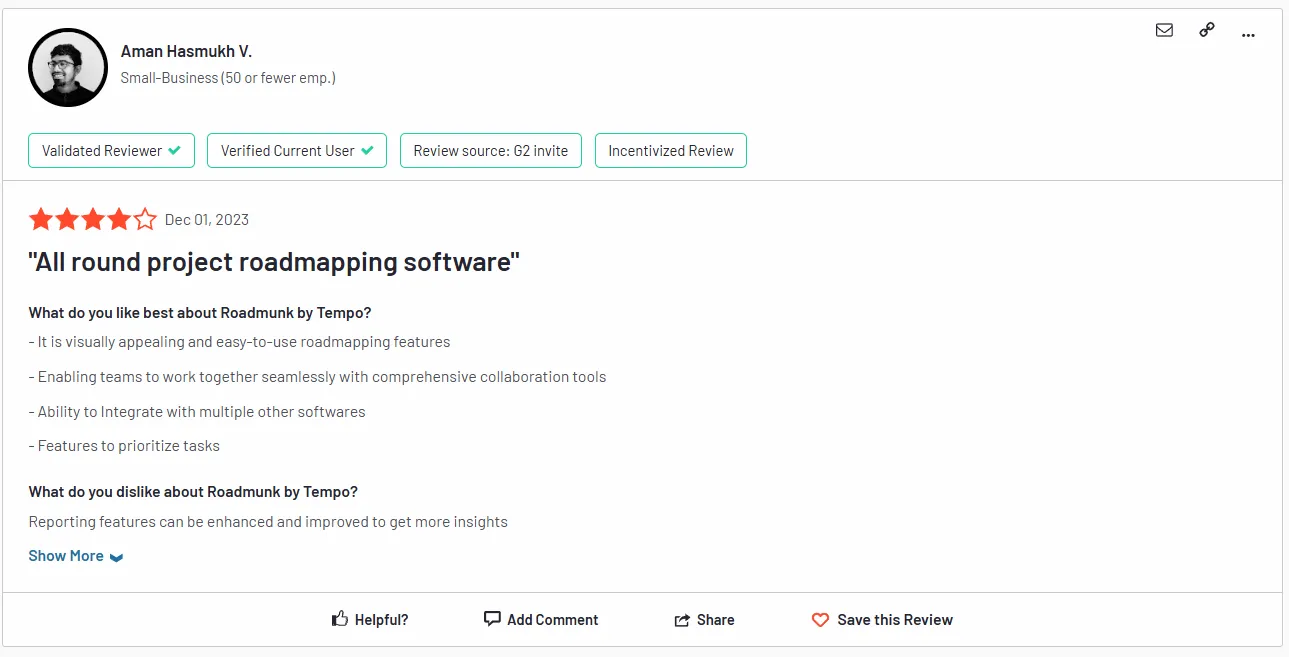Click the review date Dec 01, 2023

[207, 220]
